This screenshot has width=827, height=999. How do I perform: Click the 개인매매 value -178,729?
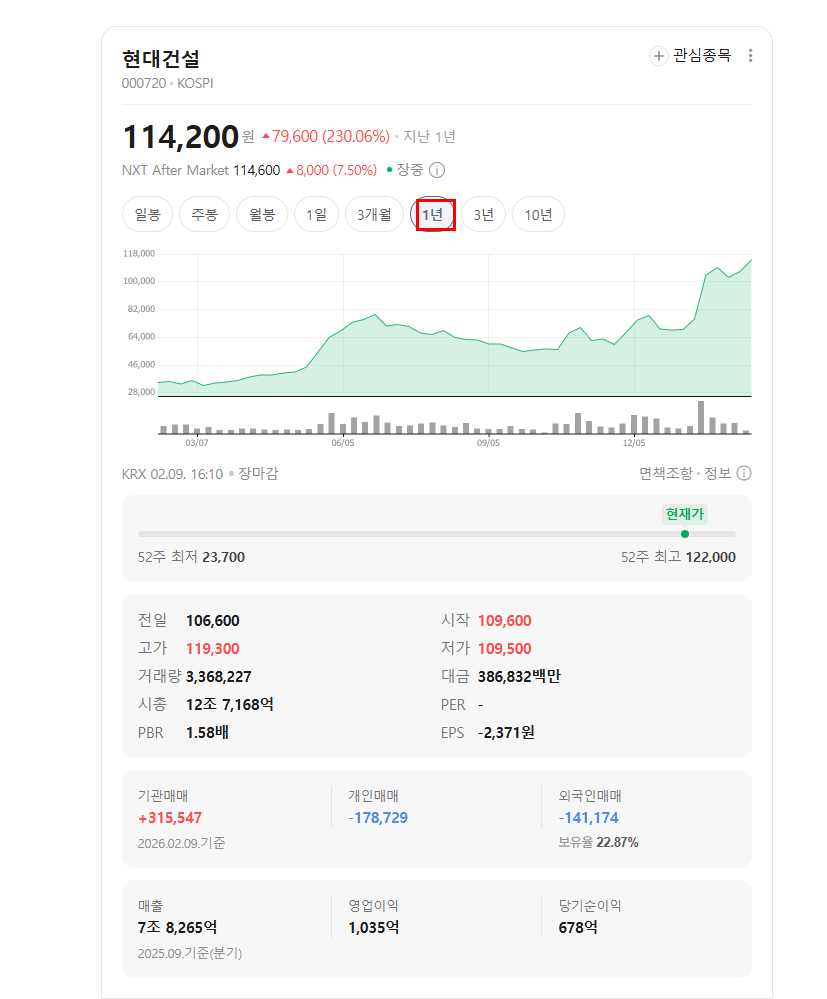(x=378, y=818)
